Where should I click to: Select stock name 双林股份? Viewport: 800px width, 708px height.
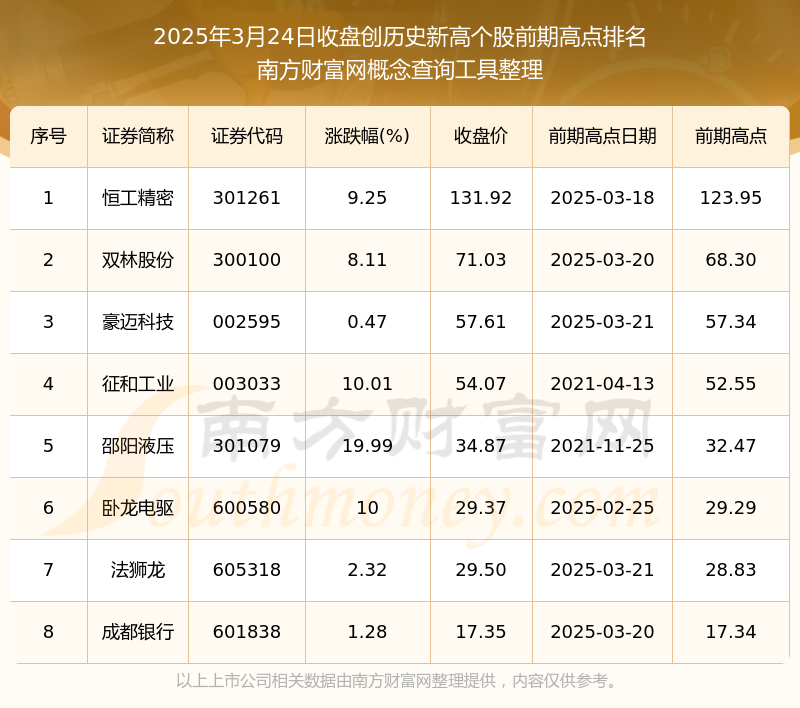tap(138, 260)
